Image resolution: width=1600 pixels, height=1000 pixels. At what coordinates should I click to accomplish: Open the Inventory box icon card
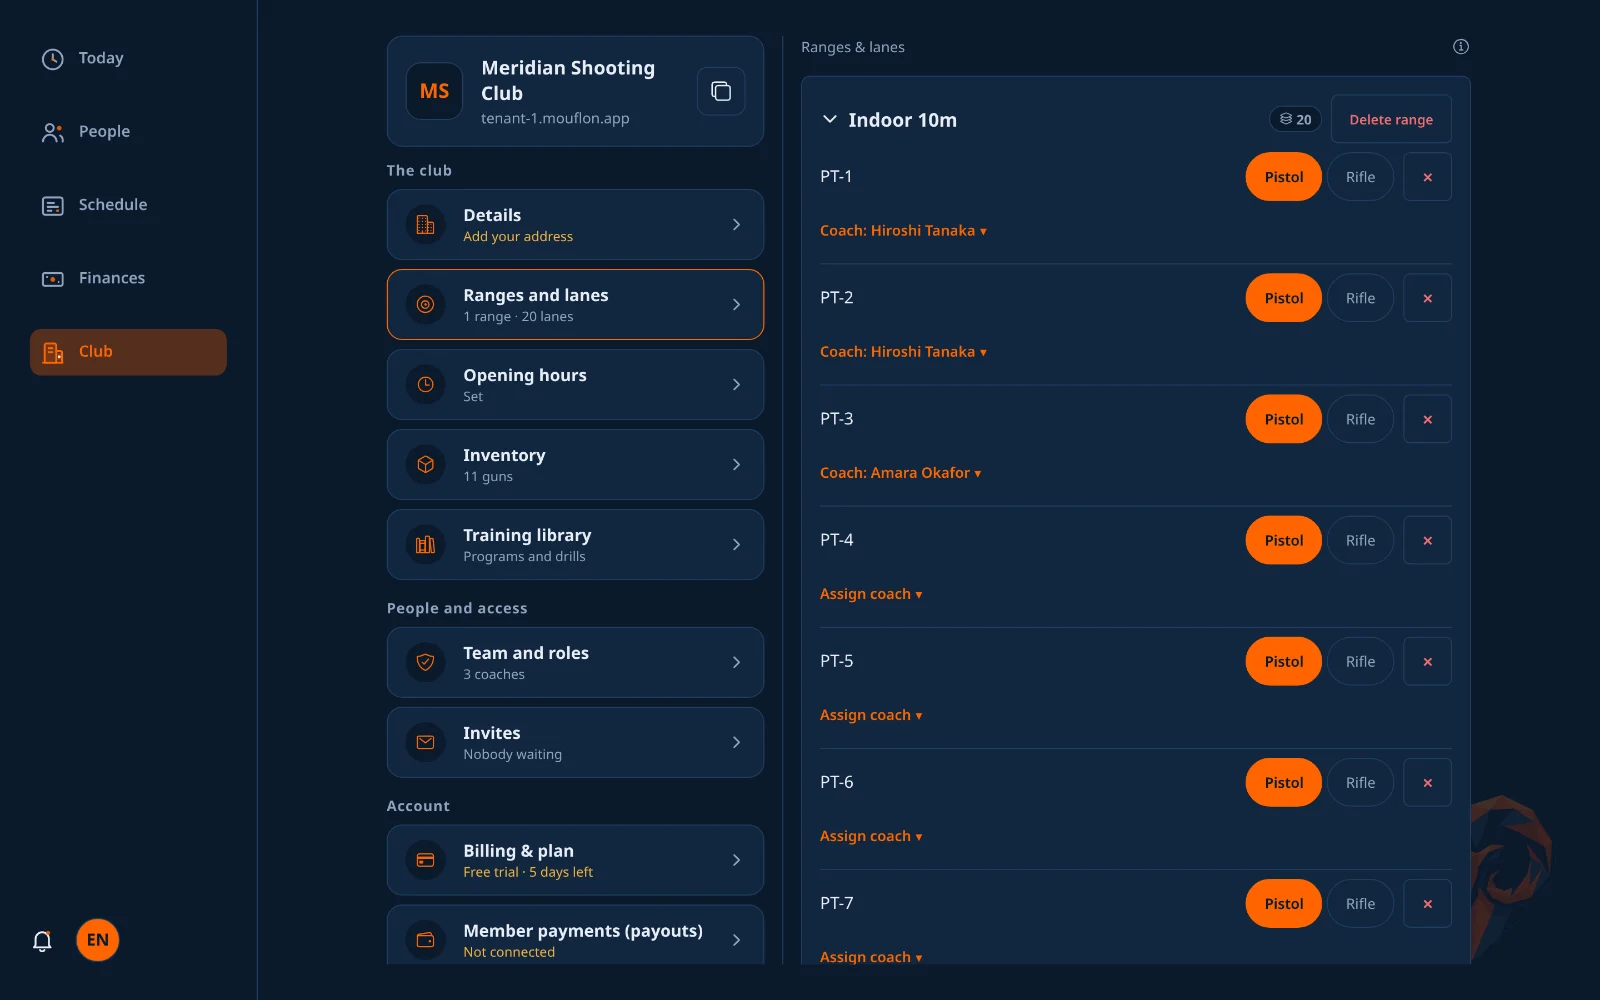(x=575, y=465)
